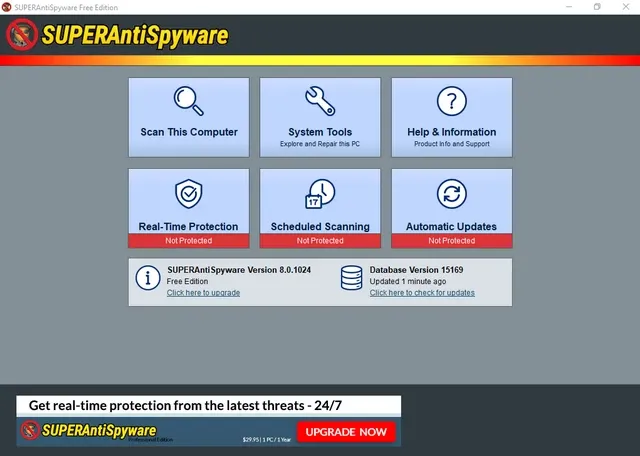Click the question mark Help icon
This screenshot has width=640, height=456.
click(x=451, y=101)
